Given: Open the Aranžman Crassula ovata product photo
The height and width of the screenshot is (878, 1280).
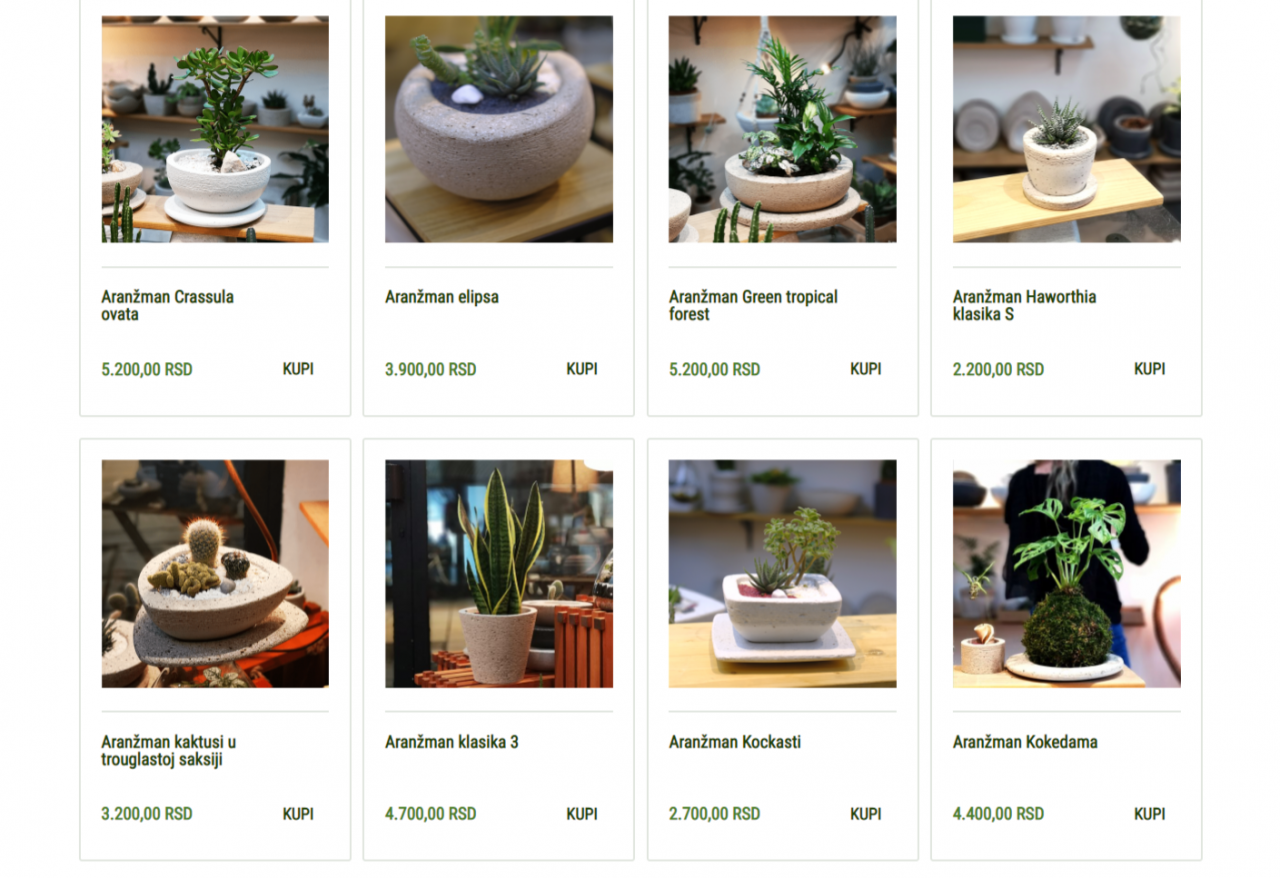Looking at the screenshot, I should (215, 129).
